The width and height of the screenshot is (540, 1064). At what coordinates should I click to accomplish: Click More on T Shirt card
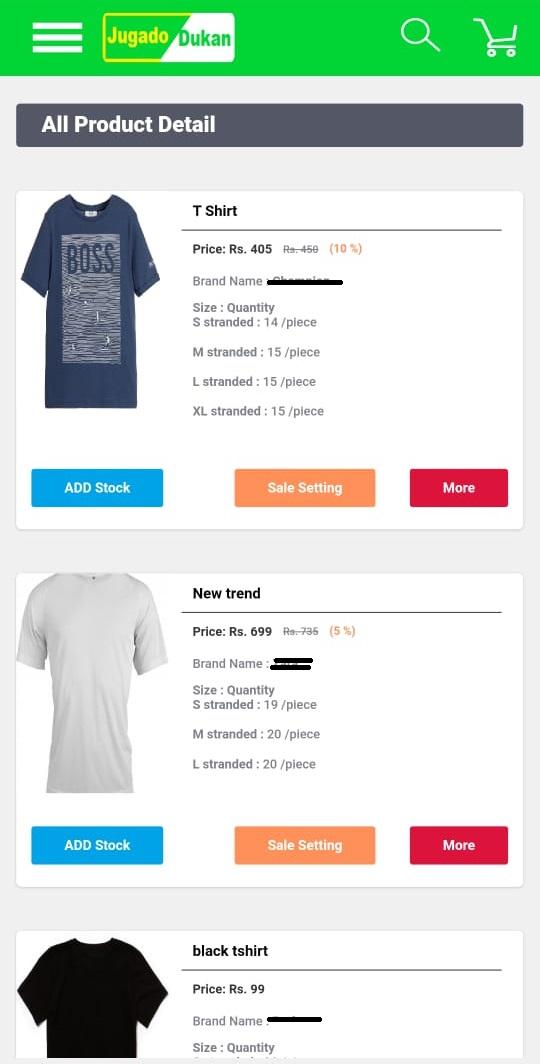pos(459,488)
